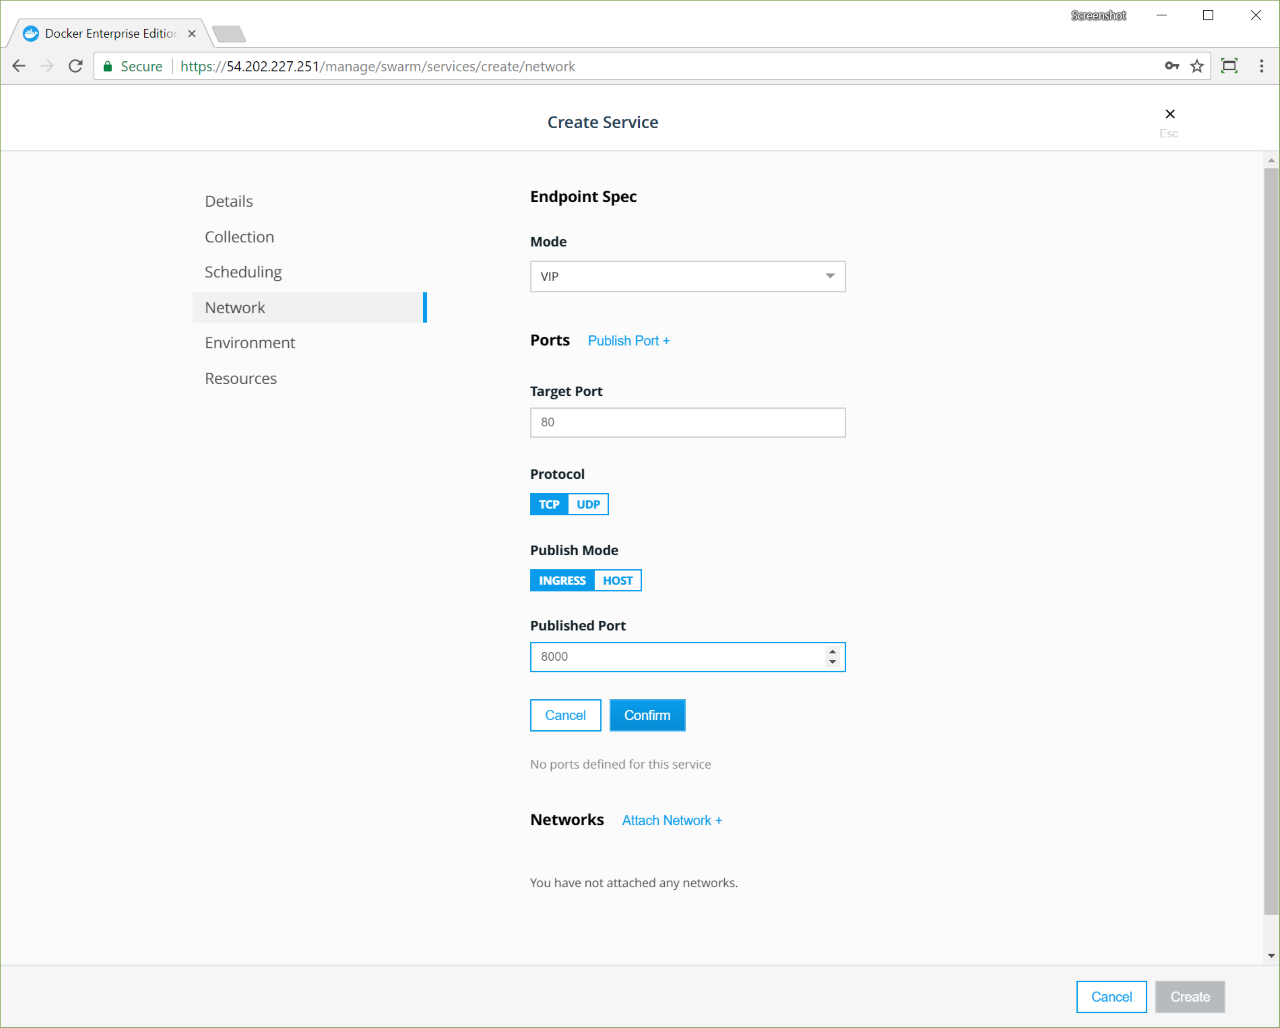Close the Create Service dialog with X
Image resolution: width=1280 pixels, height=1028 pixels.
pos(1170,114)
